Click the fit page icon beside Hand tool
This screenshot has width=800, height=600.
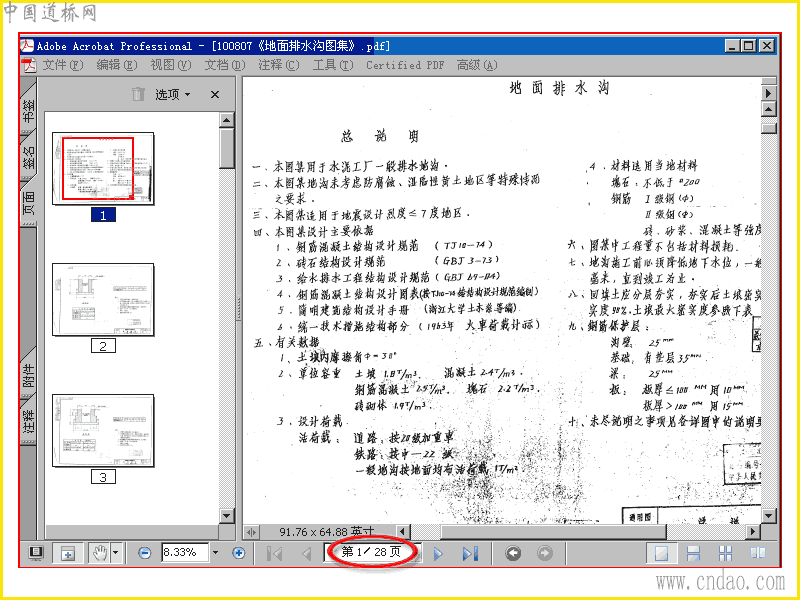pyautogui.click(x=68, y=553)
